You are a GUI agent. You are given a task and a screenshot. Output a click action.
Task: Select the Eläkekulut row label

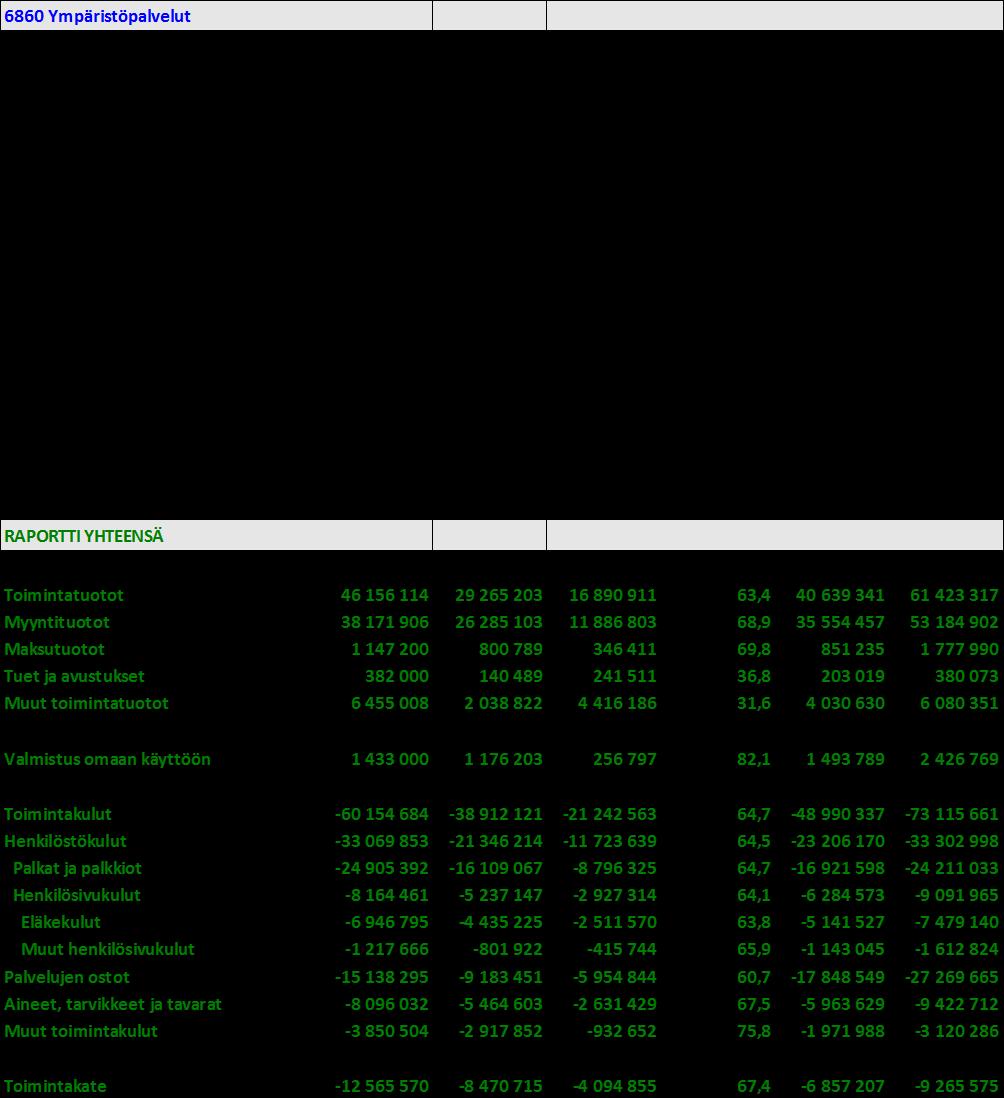pyautogui.click(x=61, y=922)
